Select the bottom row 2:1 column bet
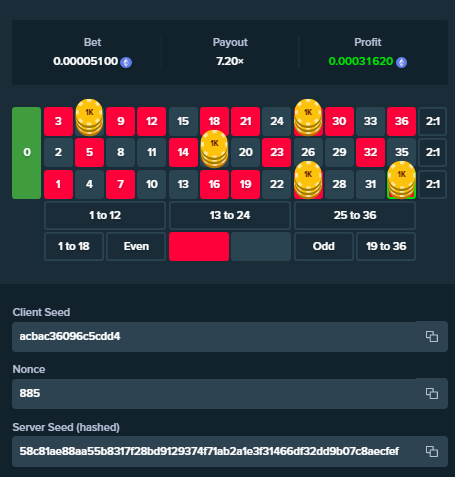Viewport: 455px width, 477px height. (x=432, y=184)
